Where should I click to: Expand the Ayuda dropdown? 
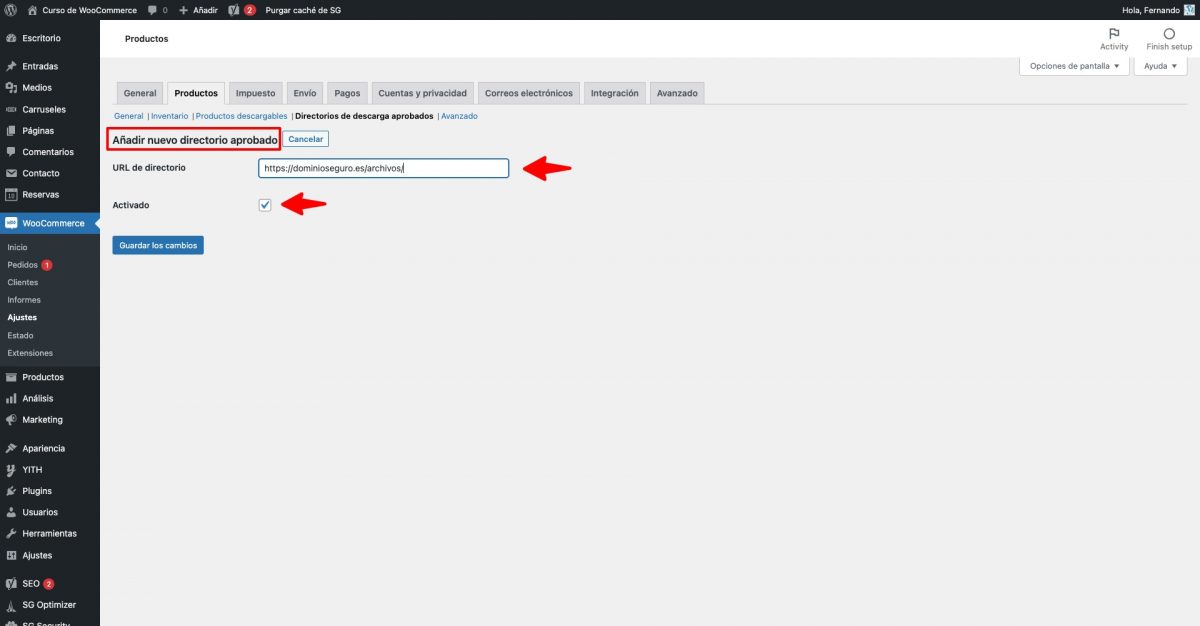[x=1160, y=66]
